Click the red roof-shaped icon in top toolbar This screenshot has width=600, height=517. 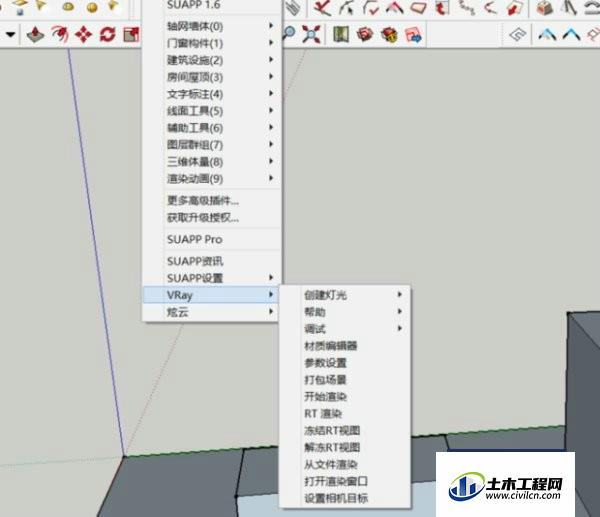395,8
